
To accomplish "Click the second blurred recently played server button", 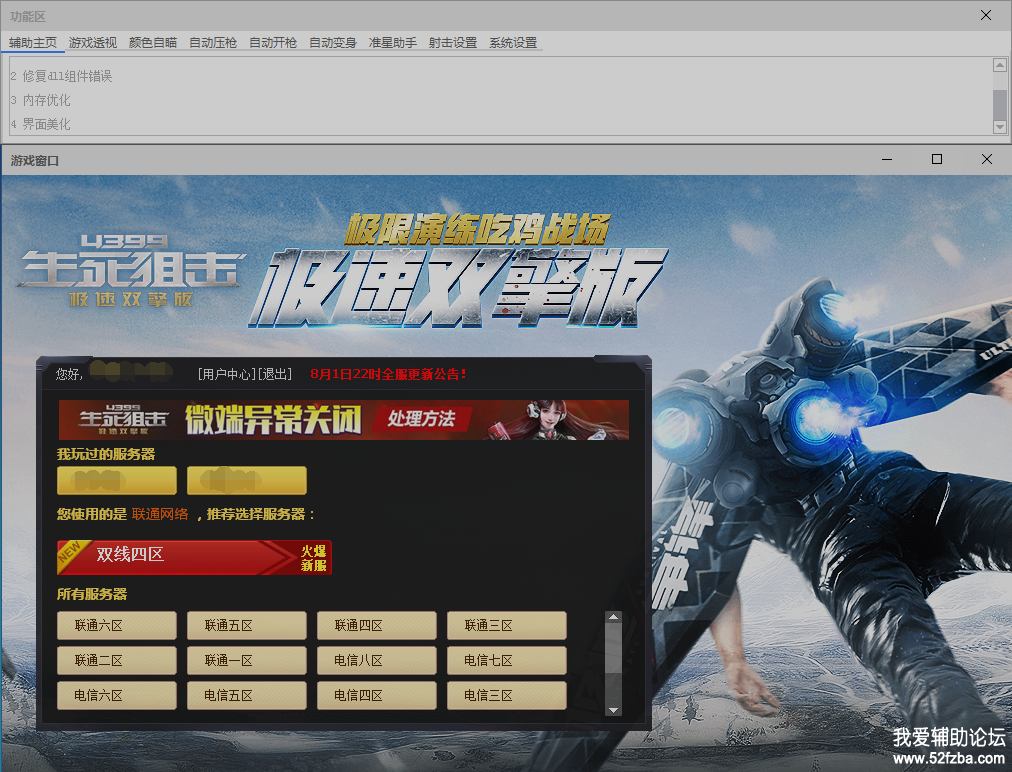I will point(247,480).
